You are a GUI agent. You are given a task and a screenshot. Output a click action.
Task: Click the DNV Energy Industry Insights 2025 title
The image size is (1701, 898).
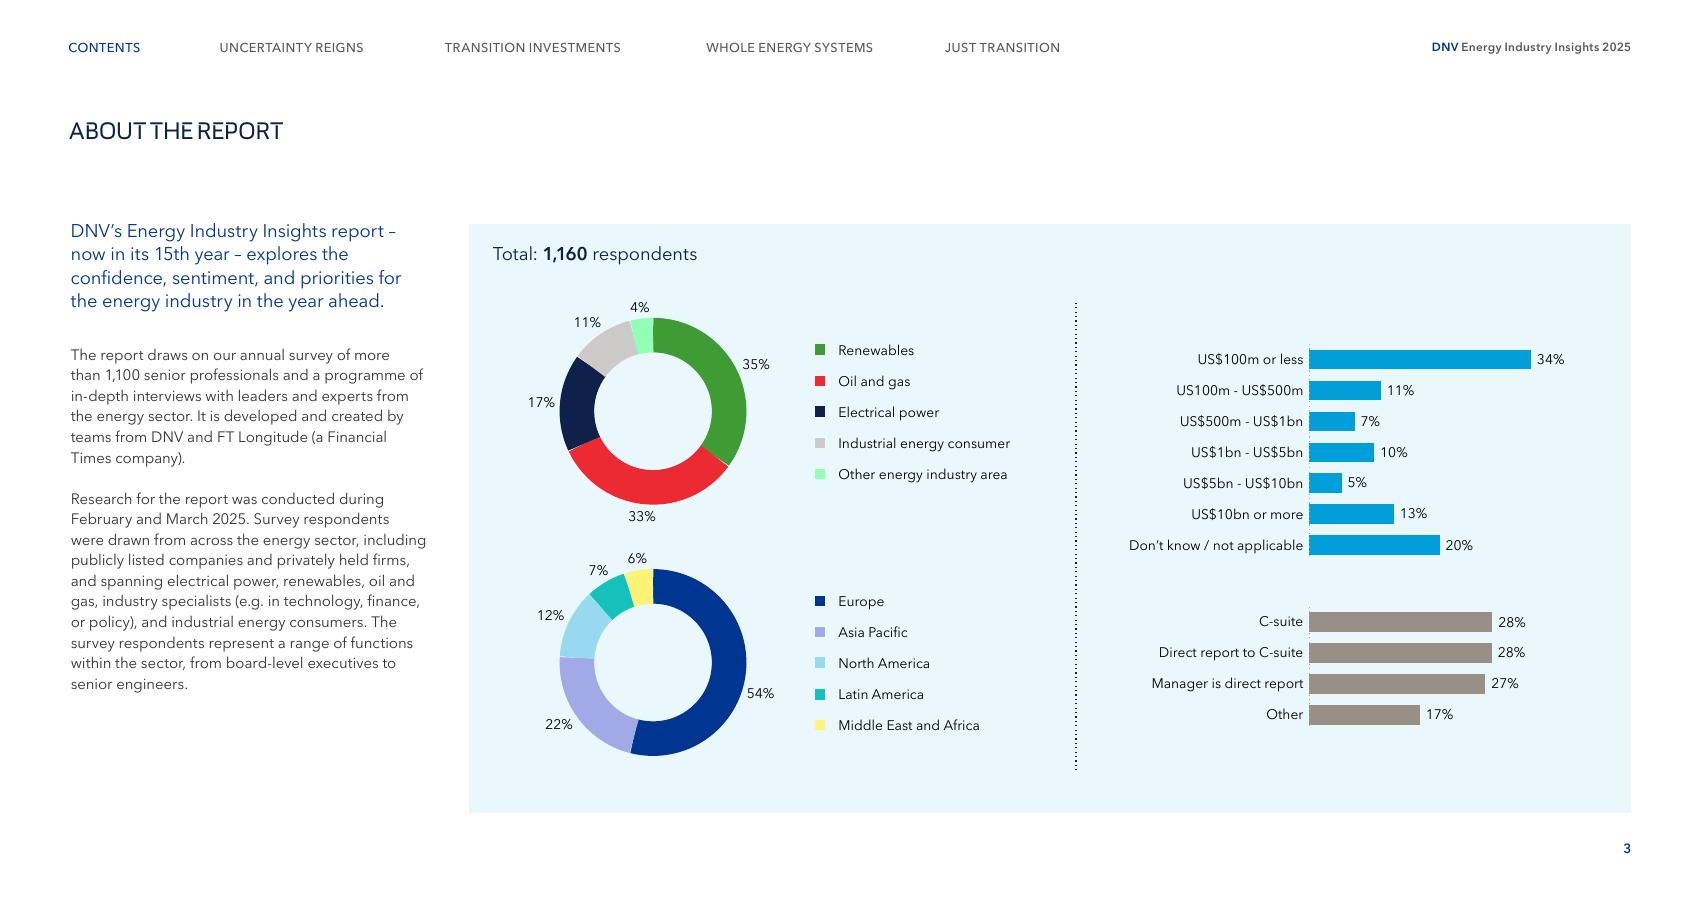(x=1530, y=47)
